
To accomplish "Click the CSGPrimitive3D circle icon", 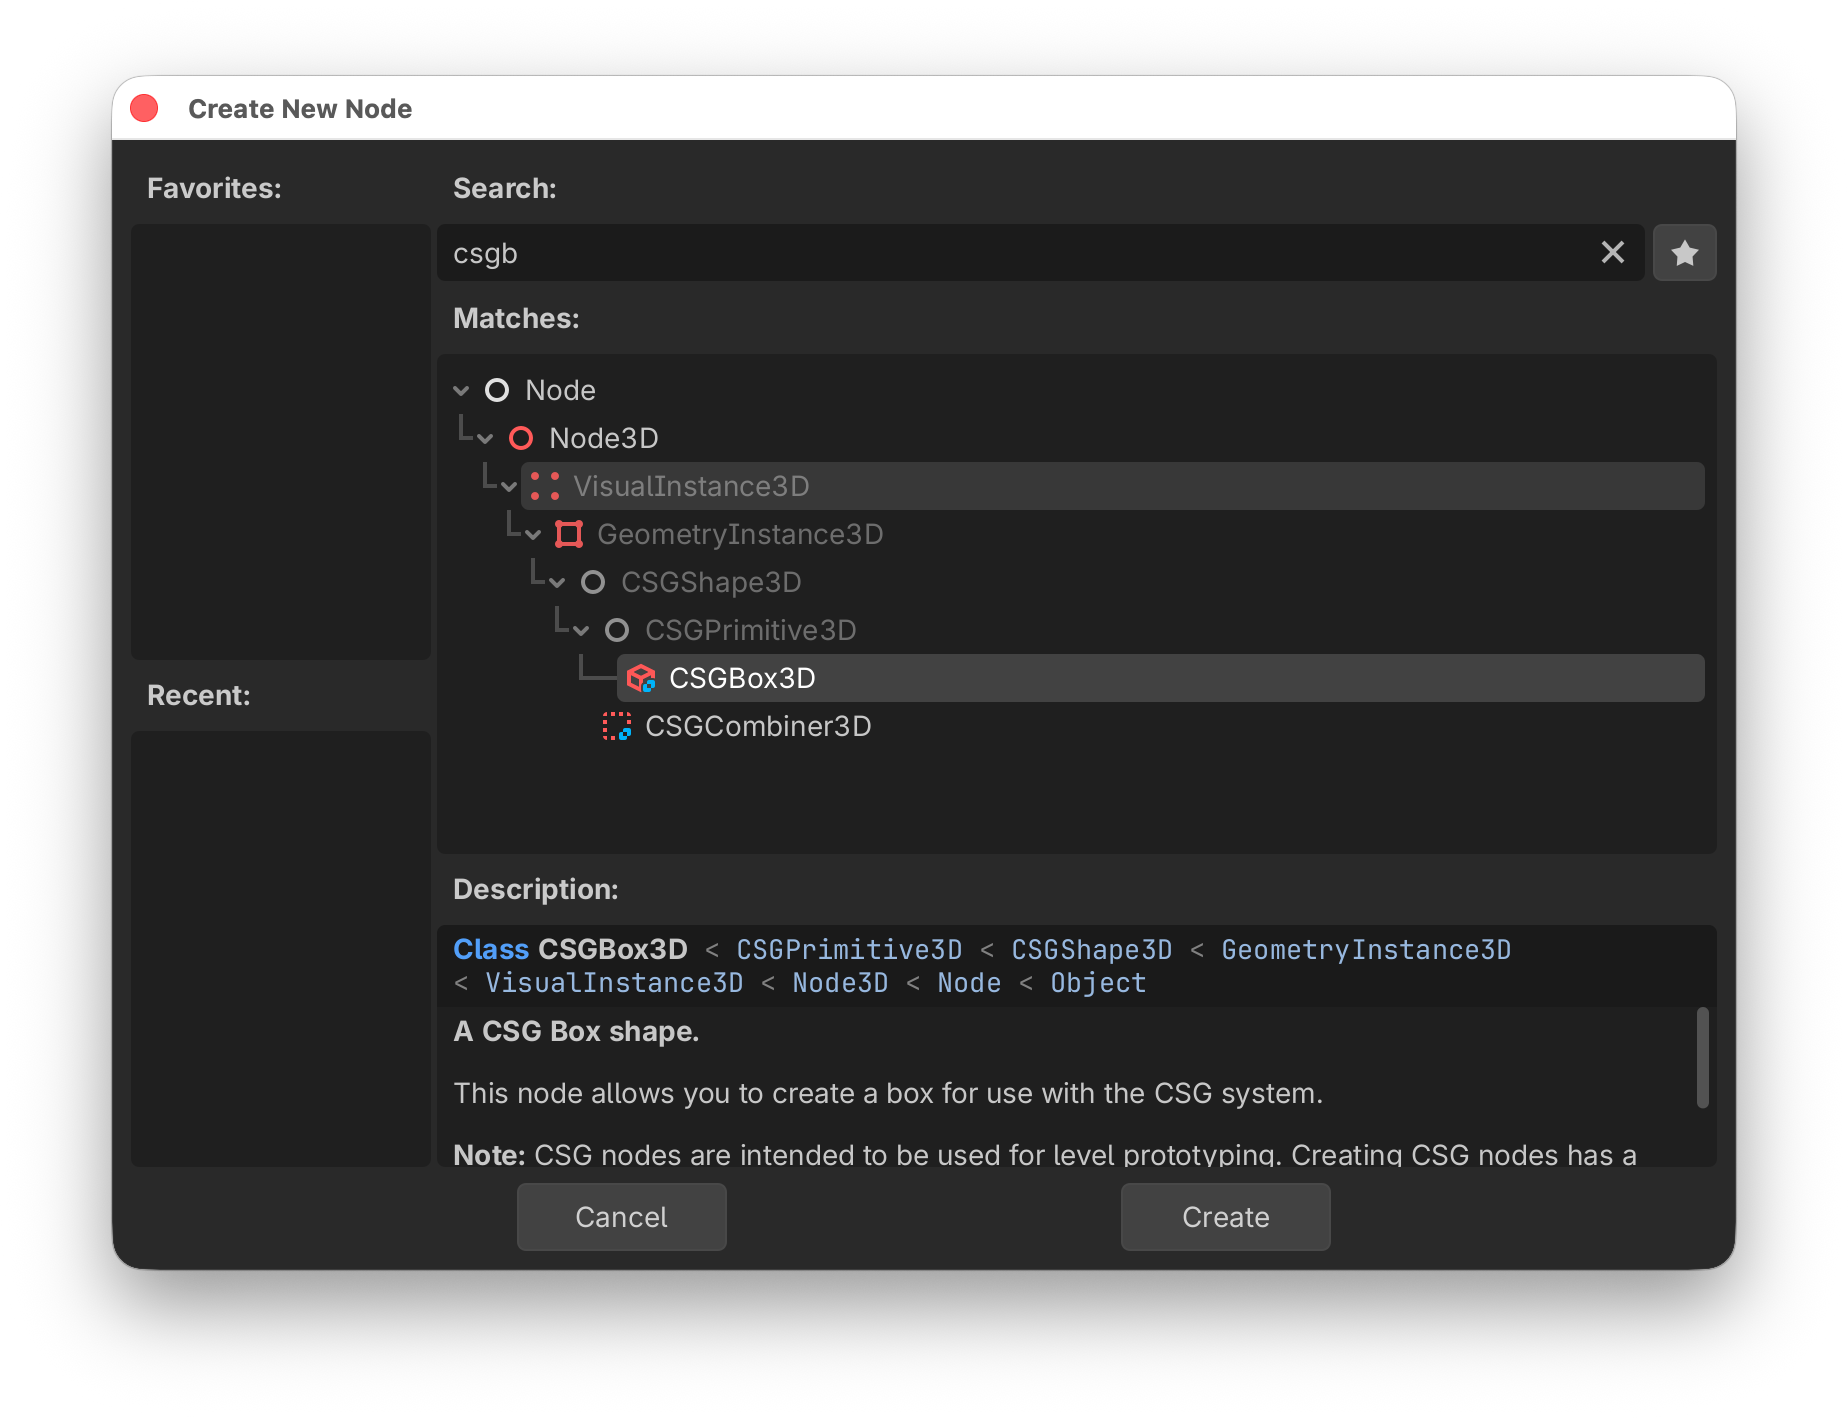I will point(617,631).
